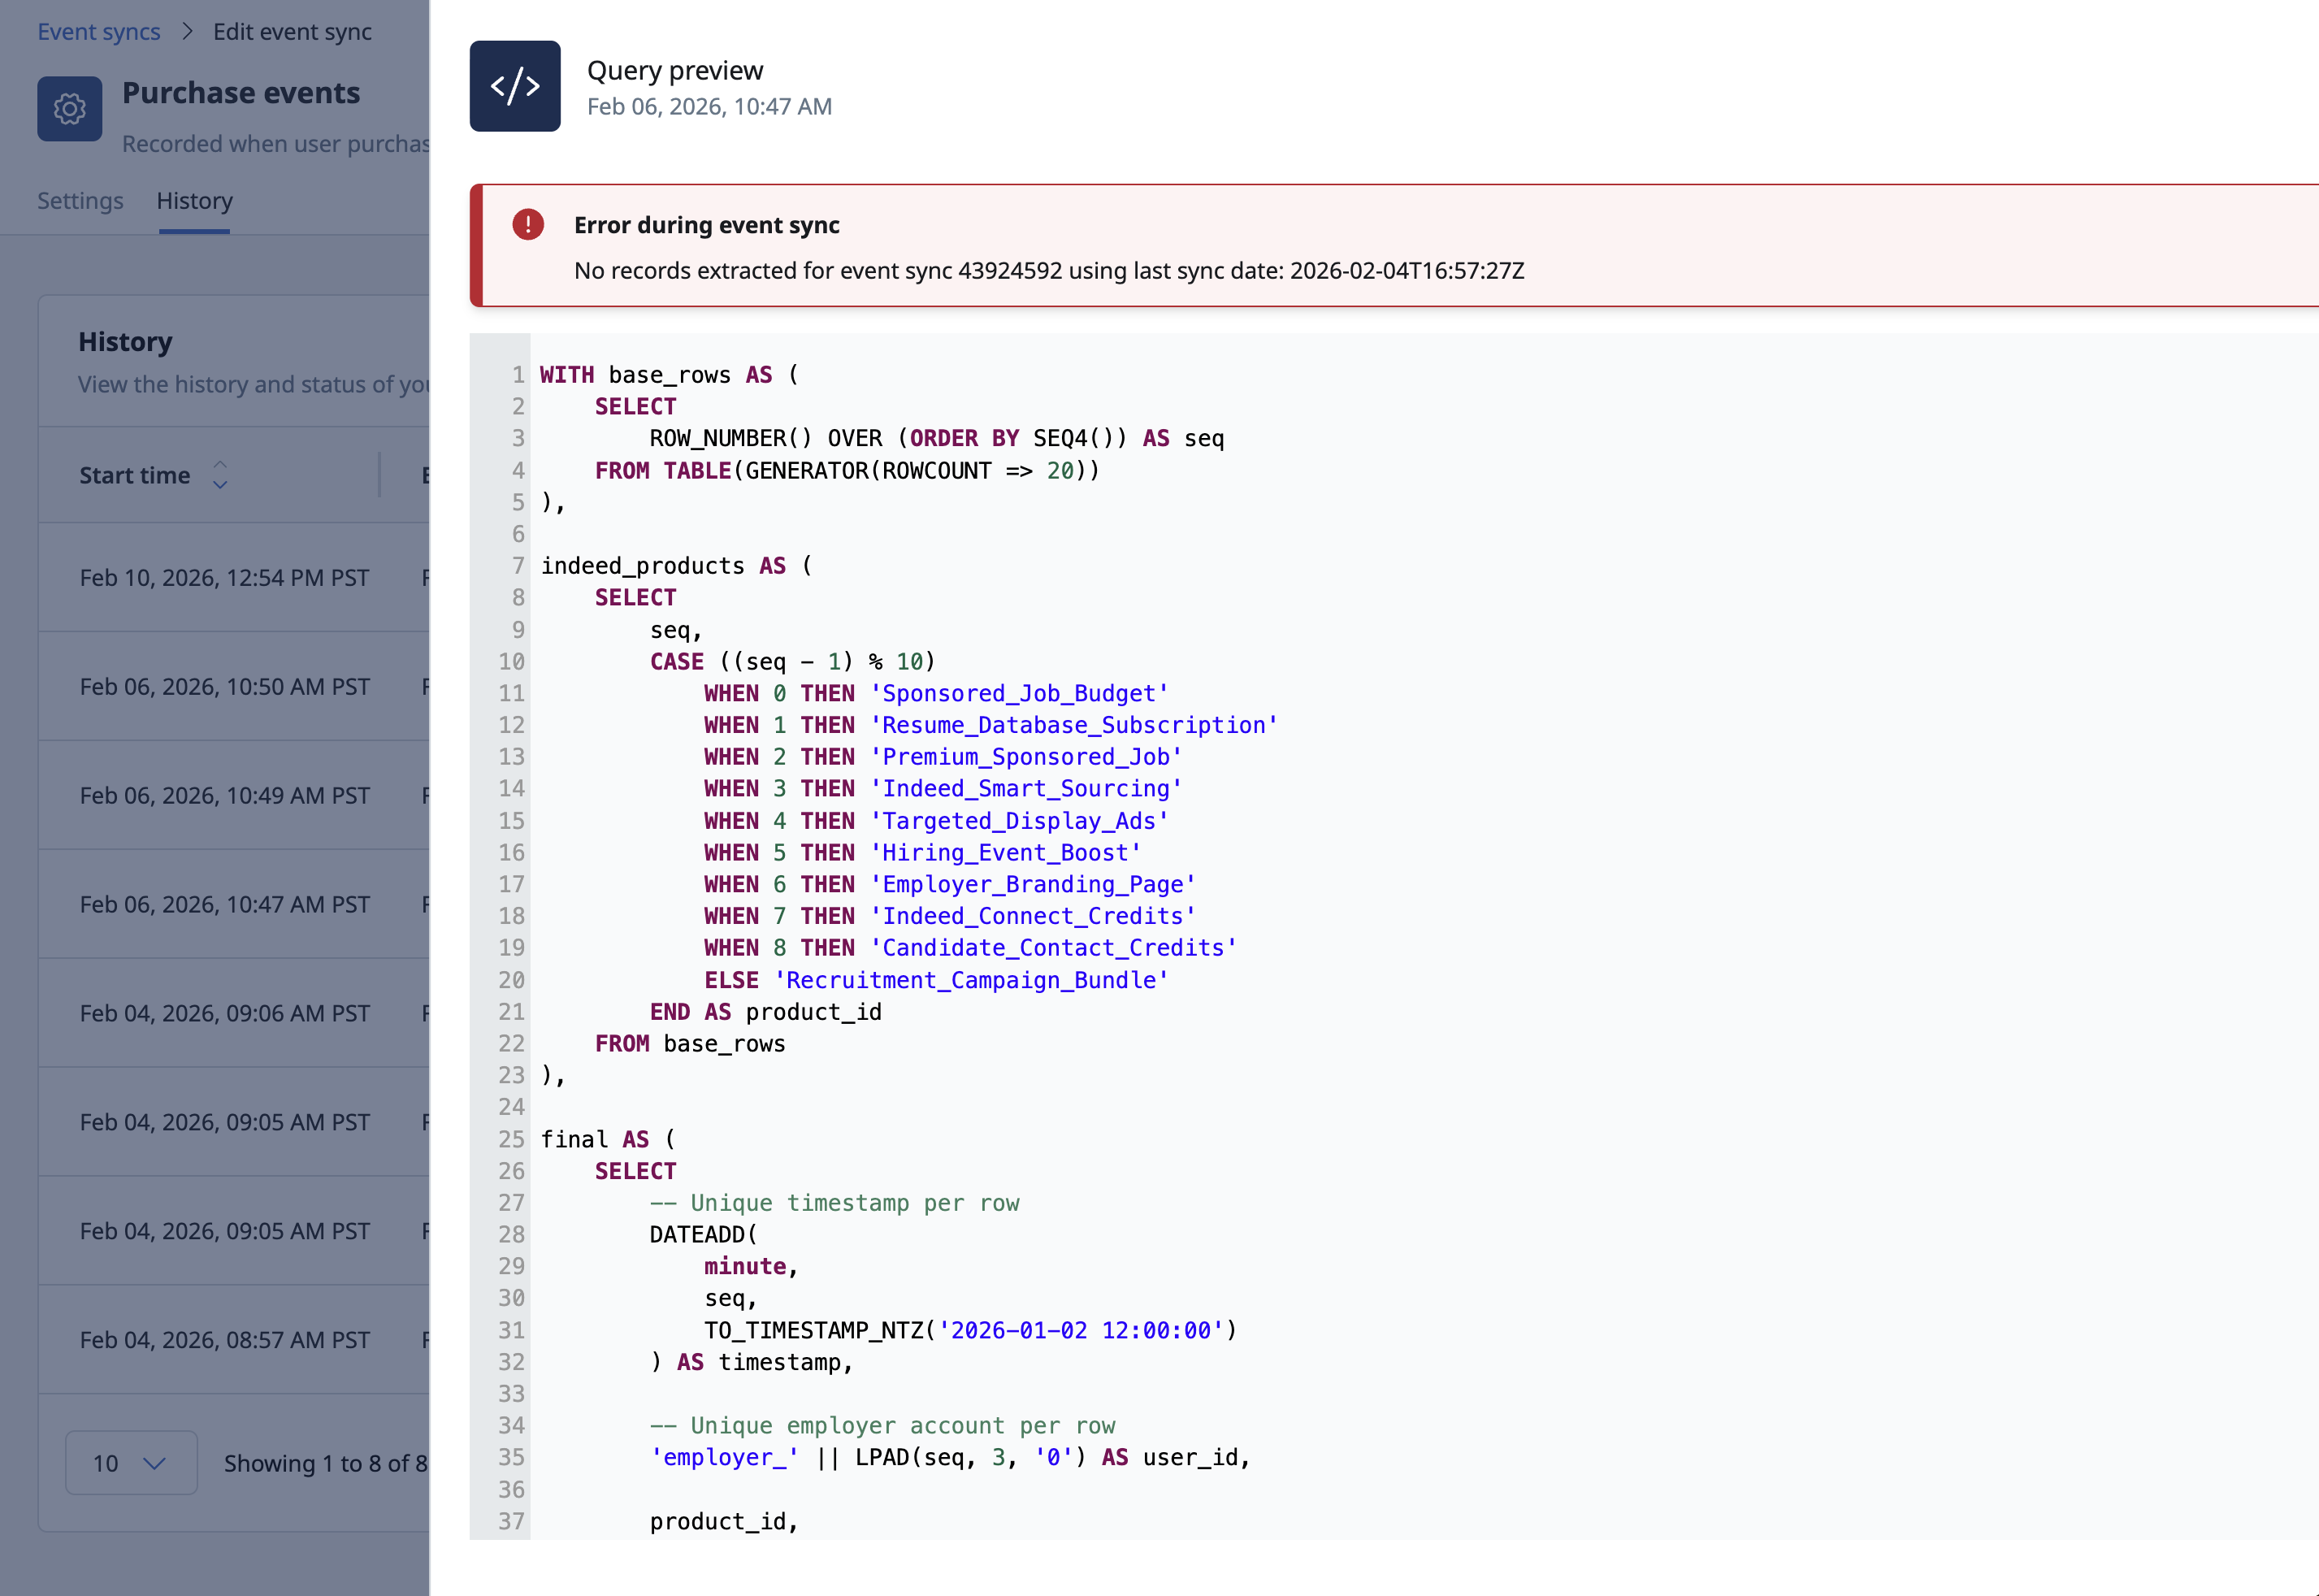Click the Query preview title
This screenshot has width=2319, height=1596.
[675, 70]
